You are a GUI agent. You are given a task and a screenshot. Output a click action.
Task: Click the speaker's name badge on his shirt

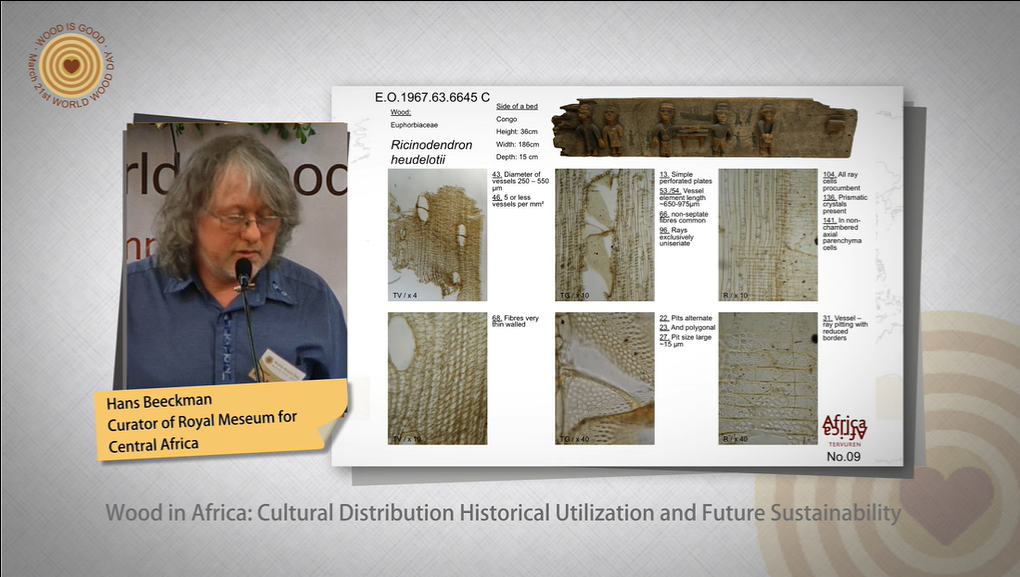click(x=281, y=366)
